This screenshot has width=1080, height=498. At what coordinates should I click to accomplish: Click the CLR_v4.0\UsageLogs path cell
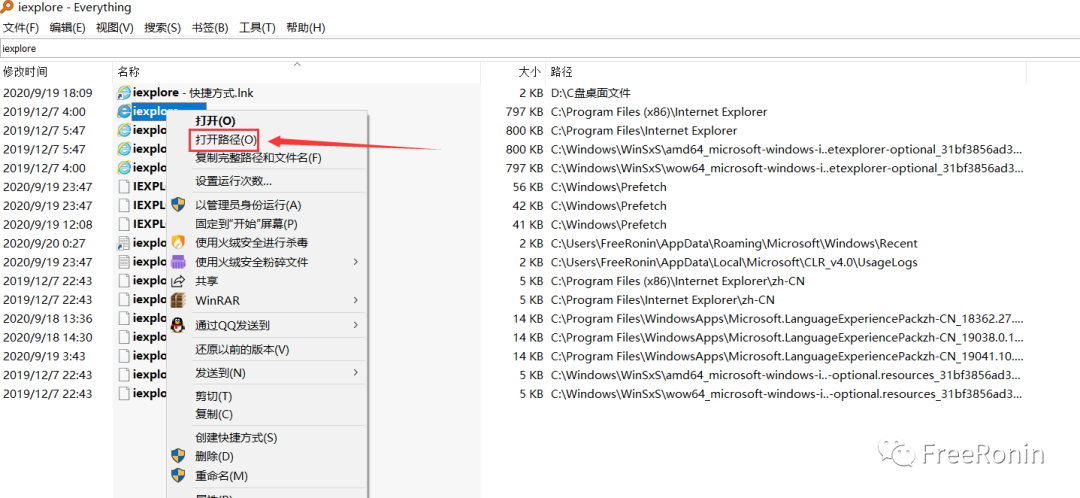pyautogui.click(x=734, y=262)
